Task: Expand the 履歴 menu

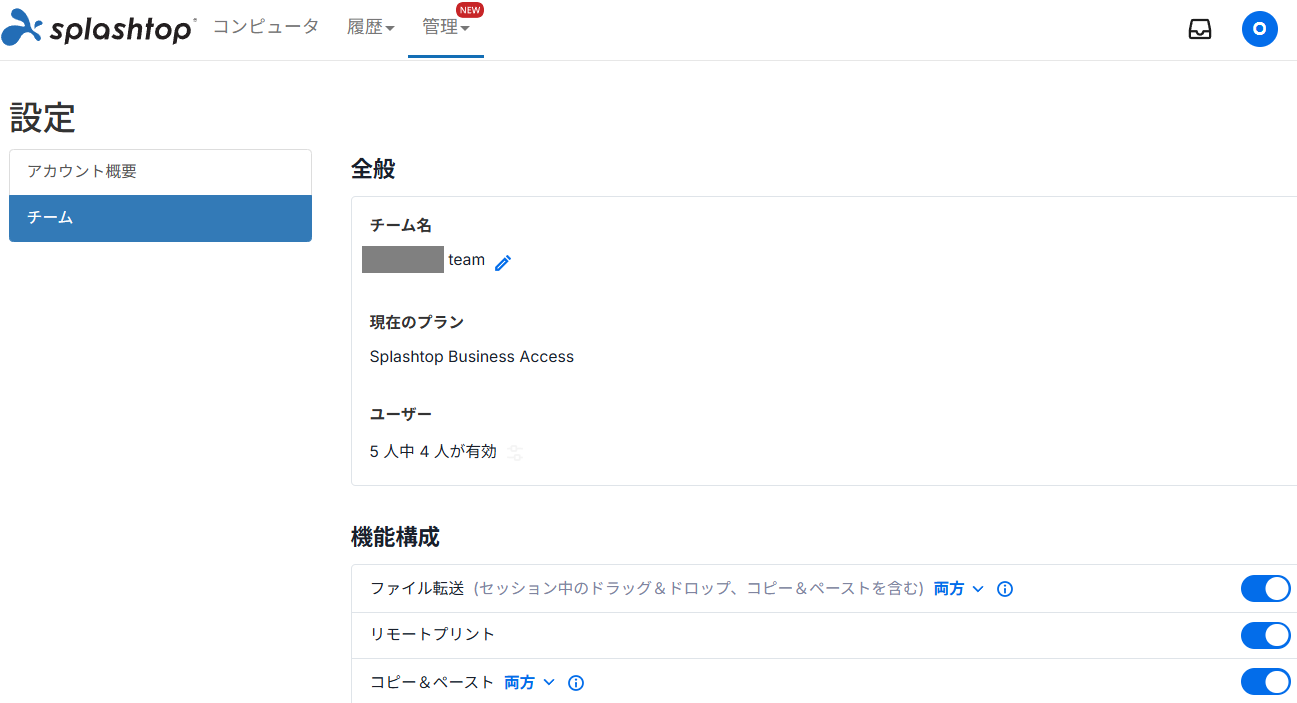Action: point(371,28)
